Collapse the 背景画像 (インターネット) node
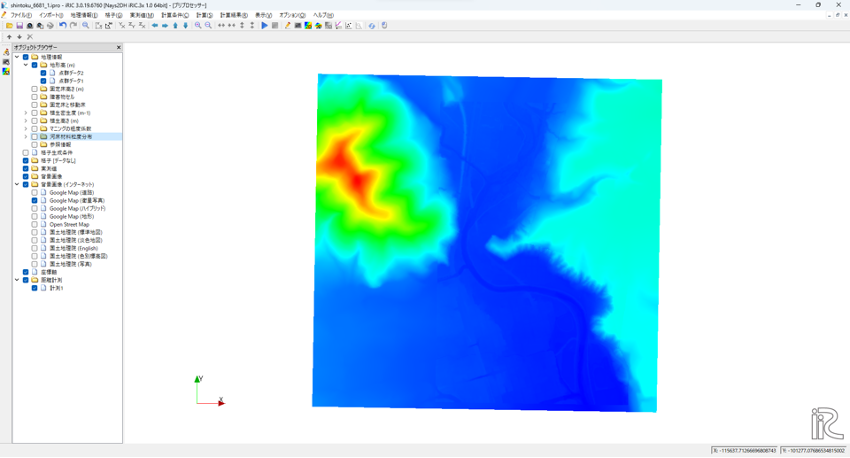 [17, 184]
